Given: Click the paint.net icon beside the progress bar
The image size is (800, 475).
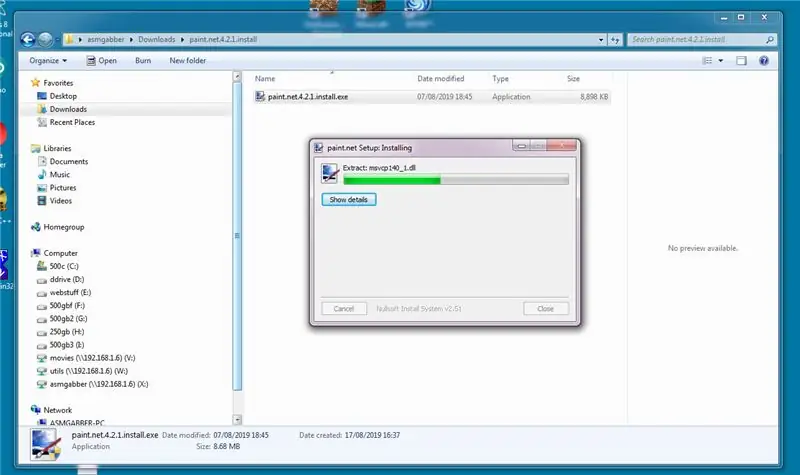Looking at the screenshot, I should (330, 173).
